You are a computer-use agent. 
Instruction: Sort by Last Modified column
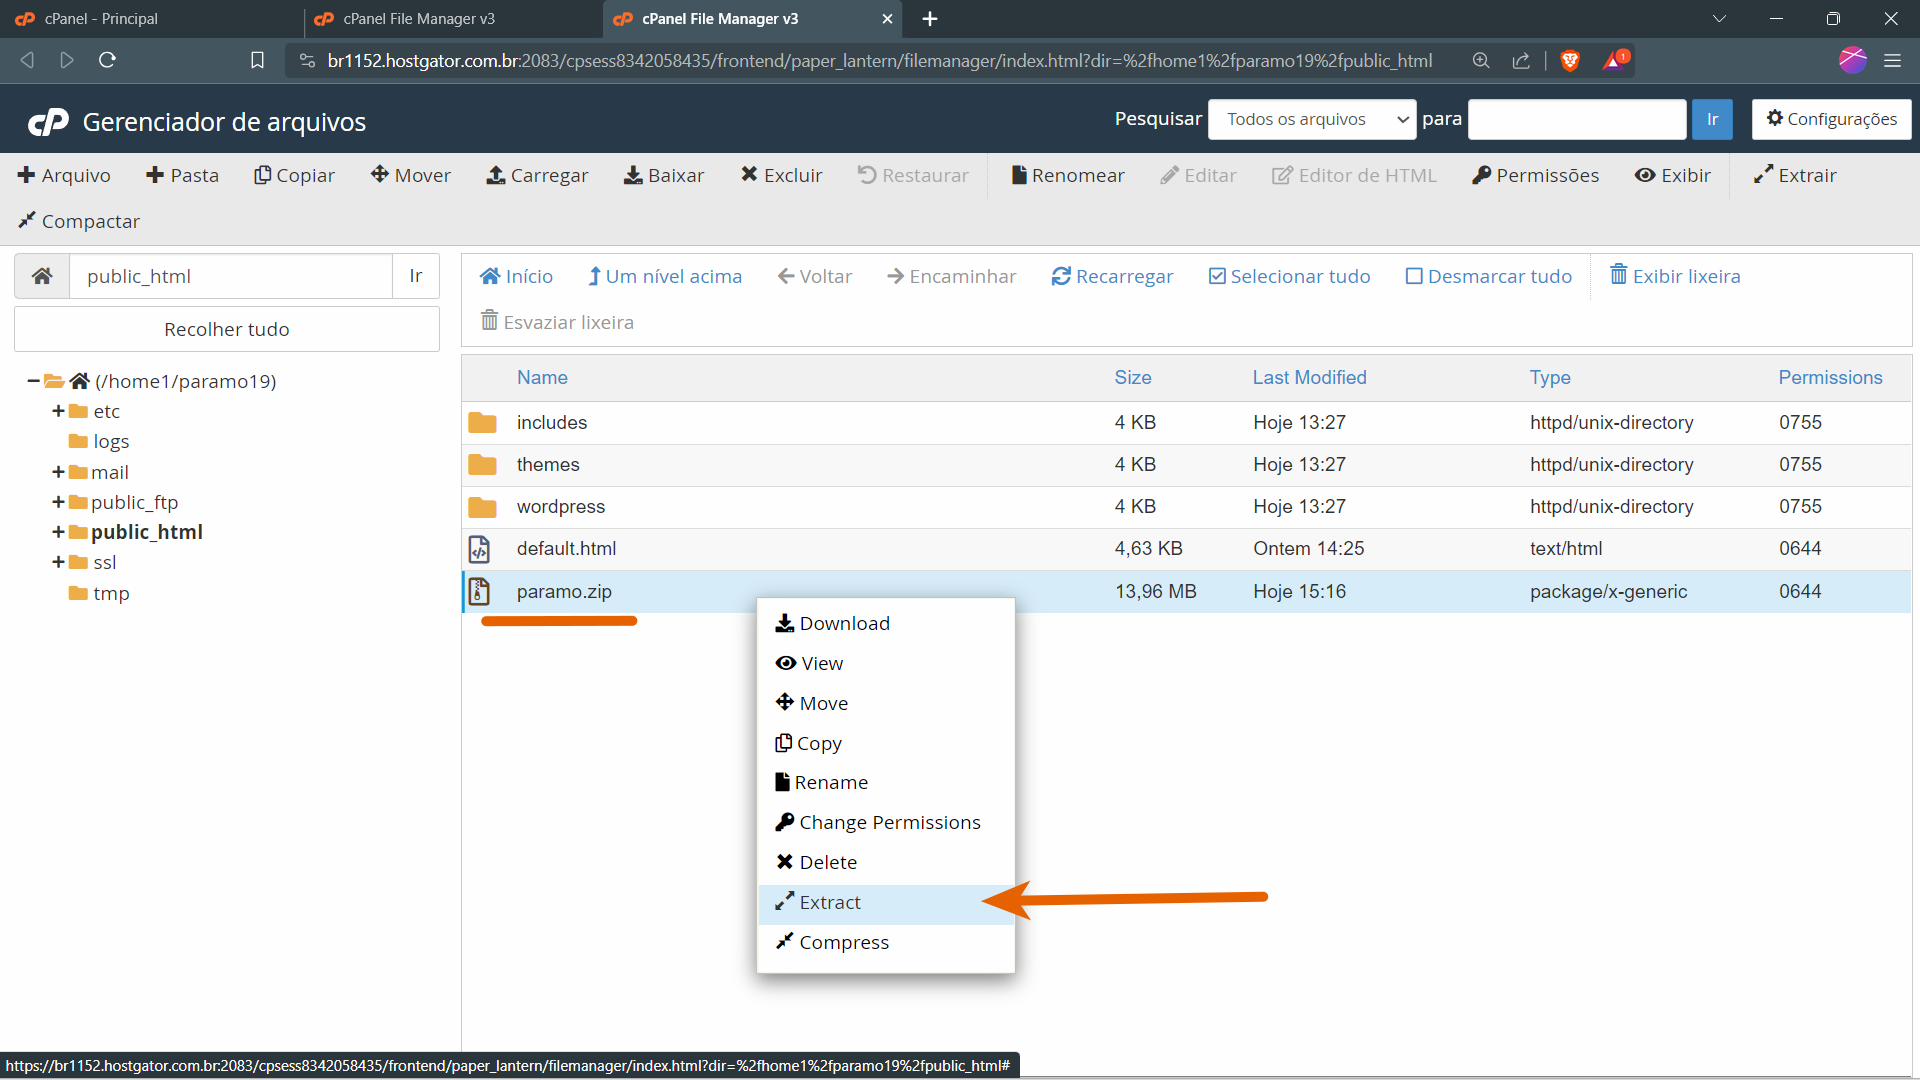tap(1309, 377)
